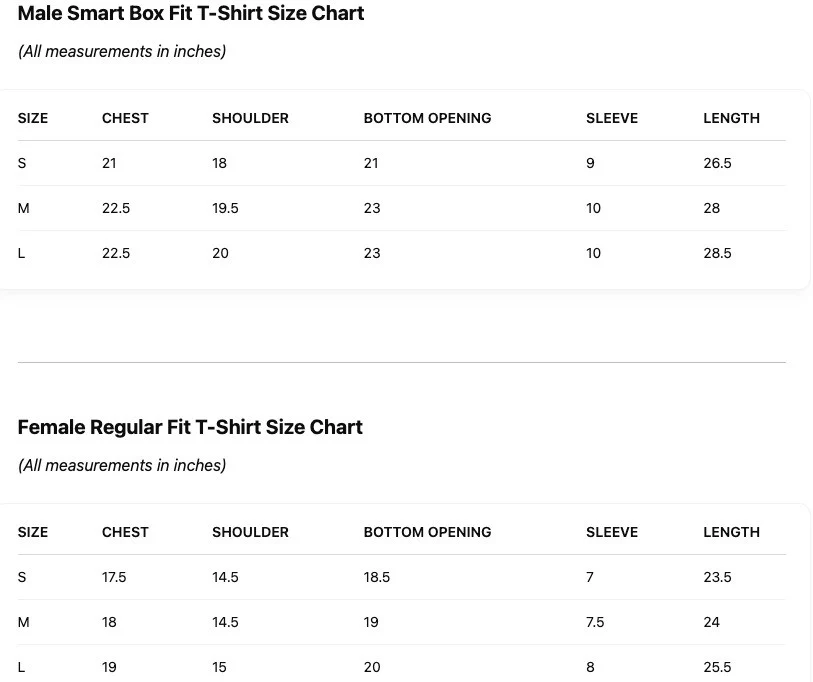The width and height of the screenshot is (813, 682).
Task: Select the Male size S sleeve value 9
Action: tap(590, 163)
